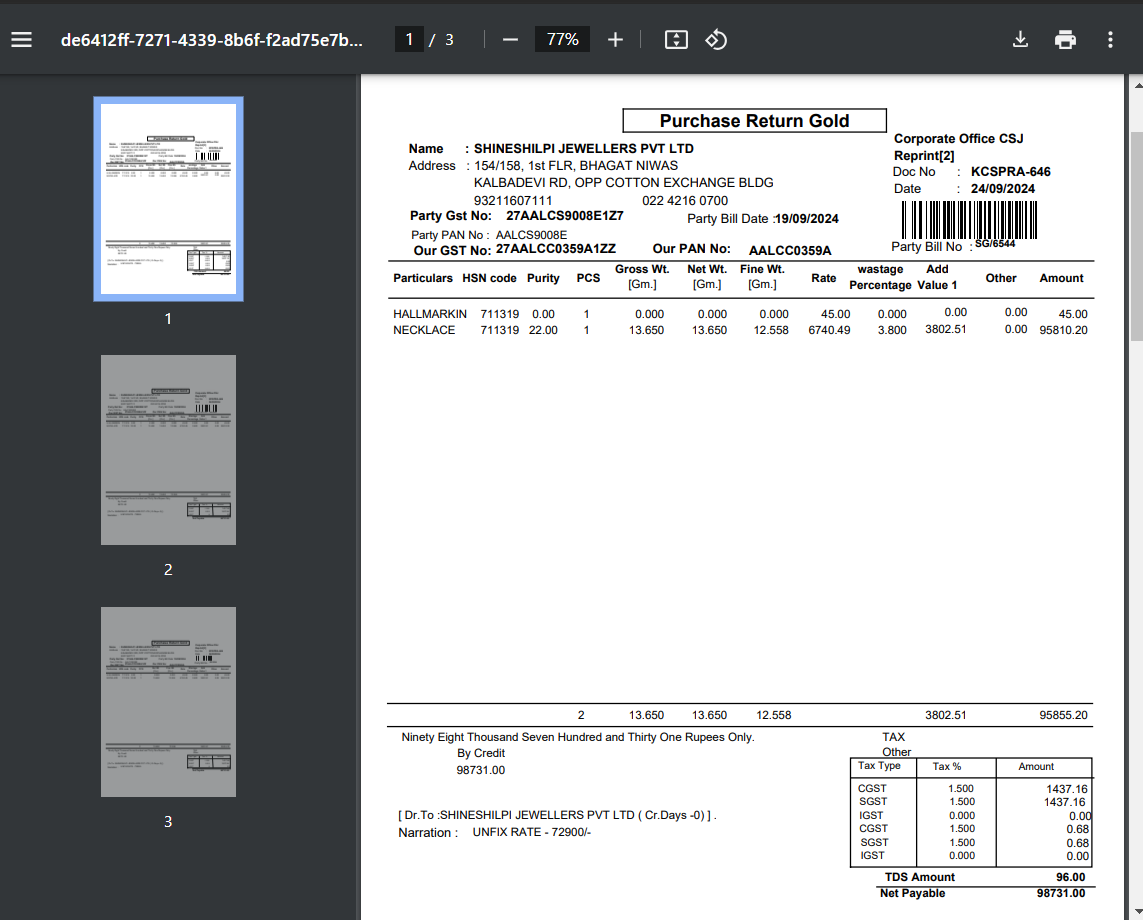Click the "Purity" column header

[543, 278]
